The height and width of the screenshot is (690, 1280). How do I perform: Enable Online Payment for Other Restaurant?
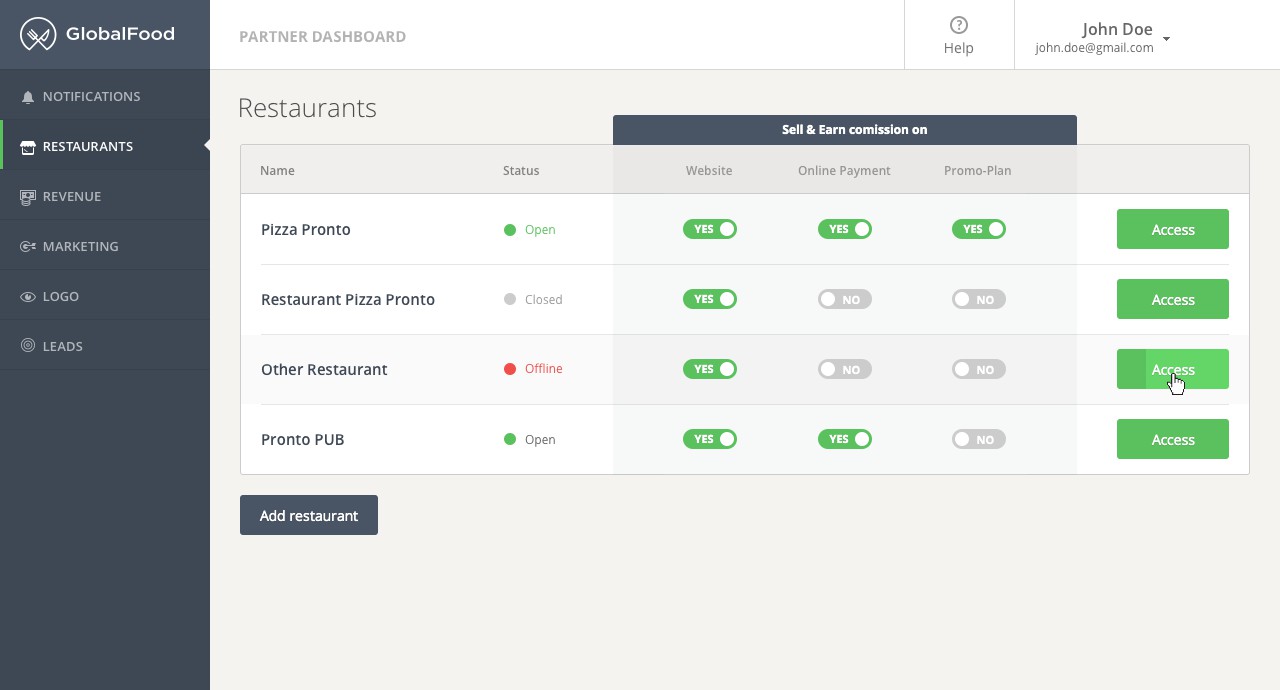coord(845,369)
